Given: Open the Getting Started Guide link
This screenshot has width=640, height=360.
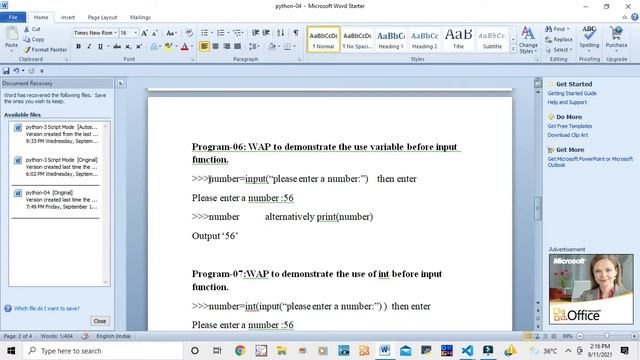Looking at the screenshot, I should tap(572, 93).
